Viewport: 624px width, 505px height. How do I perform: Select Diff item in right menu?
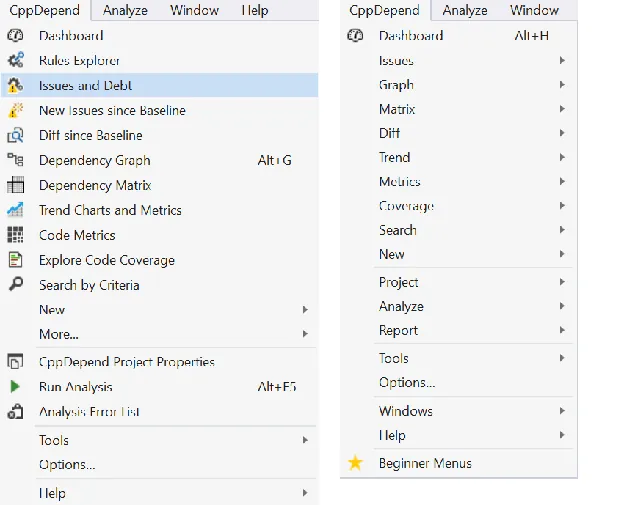click(458, 133)
